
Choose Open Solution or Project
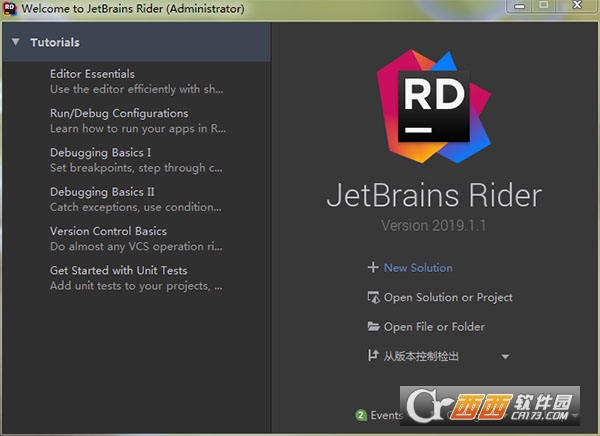coord(448,297)
